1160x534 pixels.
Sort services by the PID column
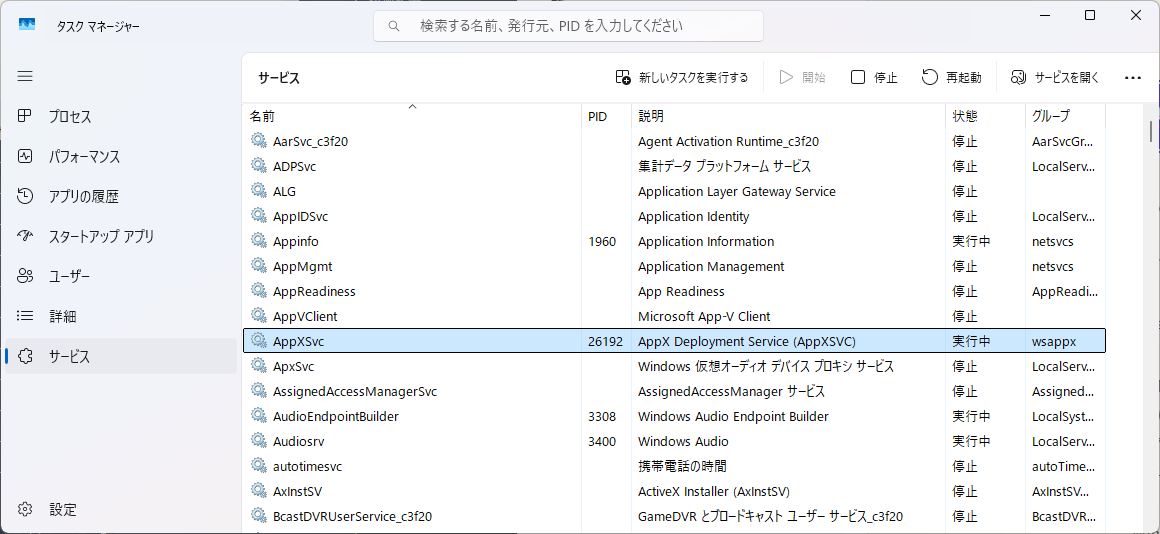597,116
